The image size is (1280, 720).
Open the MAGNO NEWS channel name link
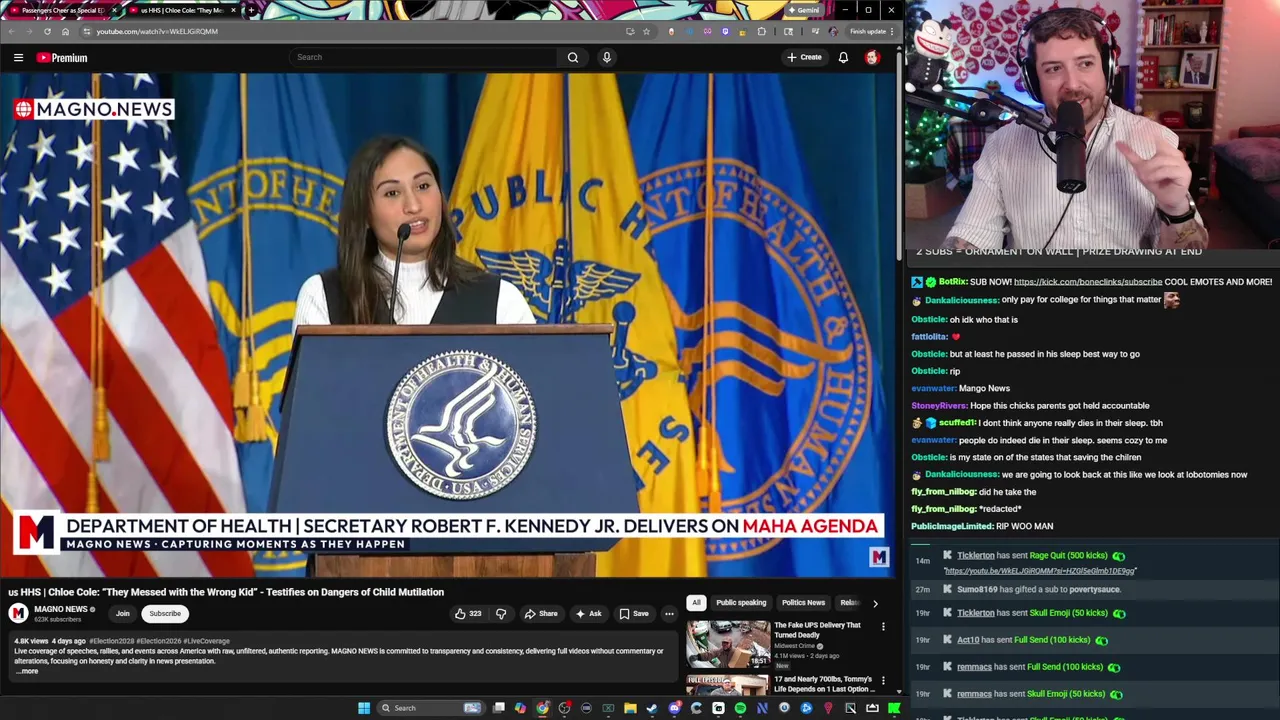click(x=61, y=609)
